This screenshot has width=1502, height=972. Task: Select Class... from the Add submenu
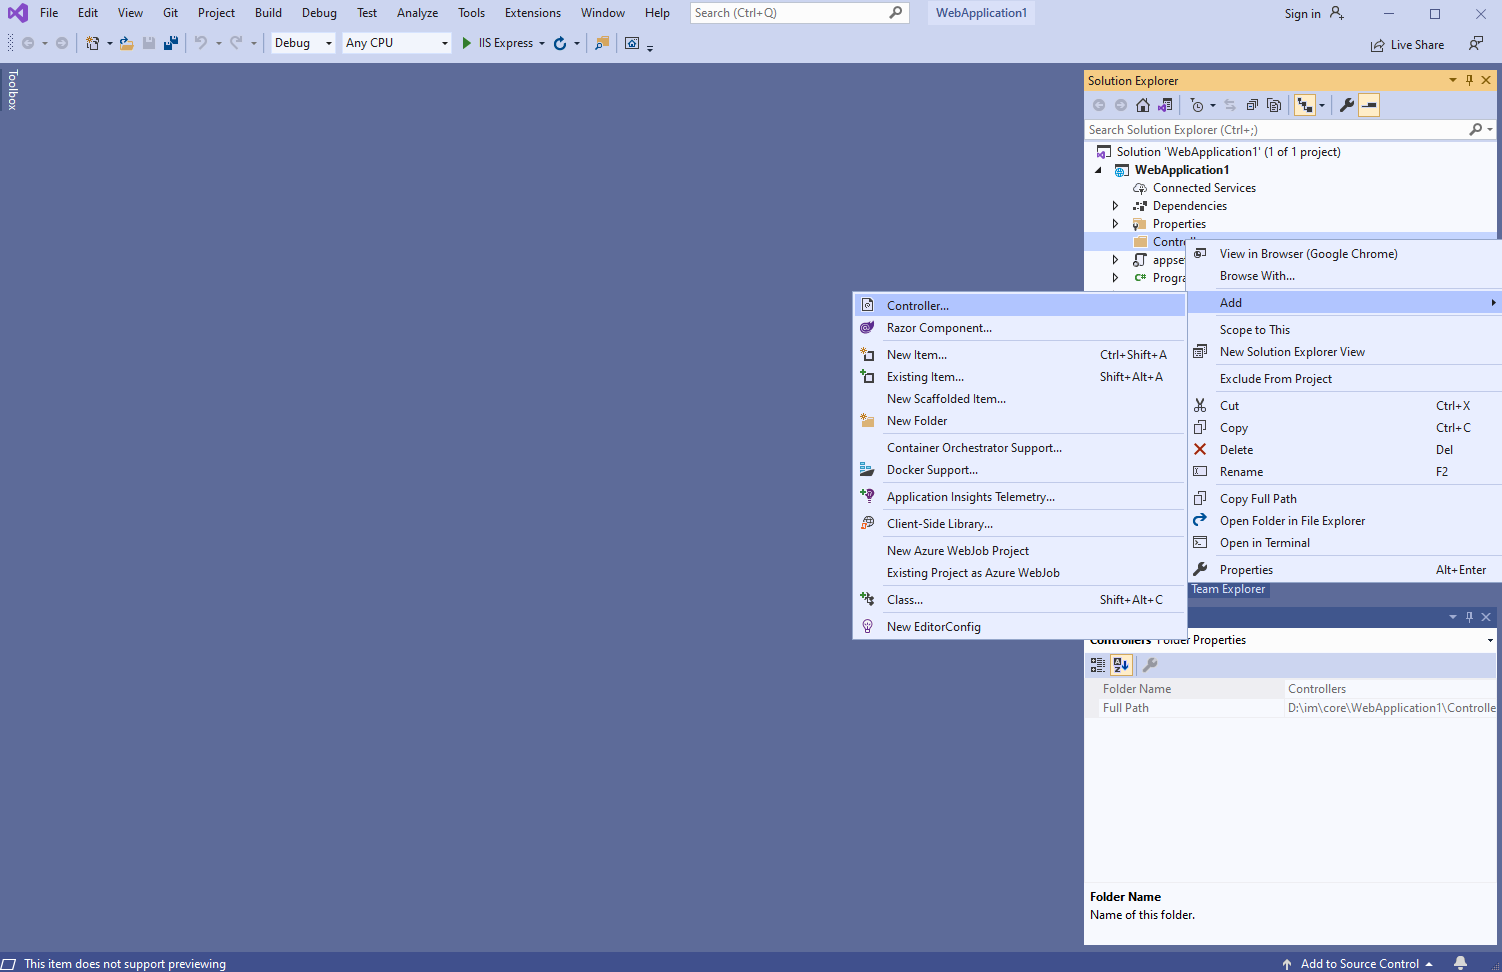pos(1019,600)
